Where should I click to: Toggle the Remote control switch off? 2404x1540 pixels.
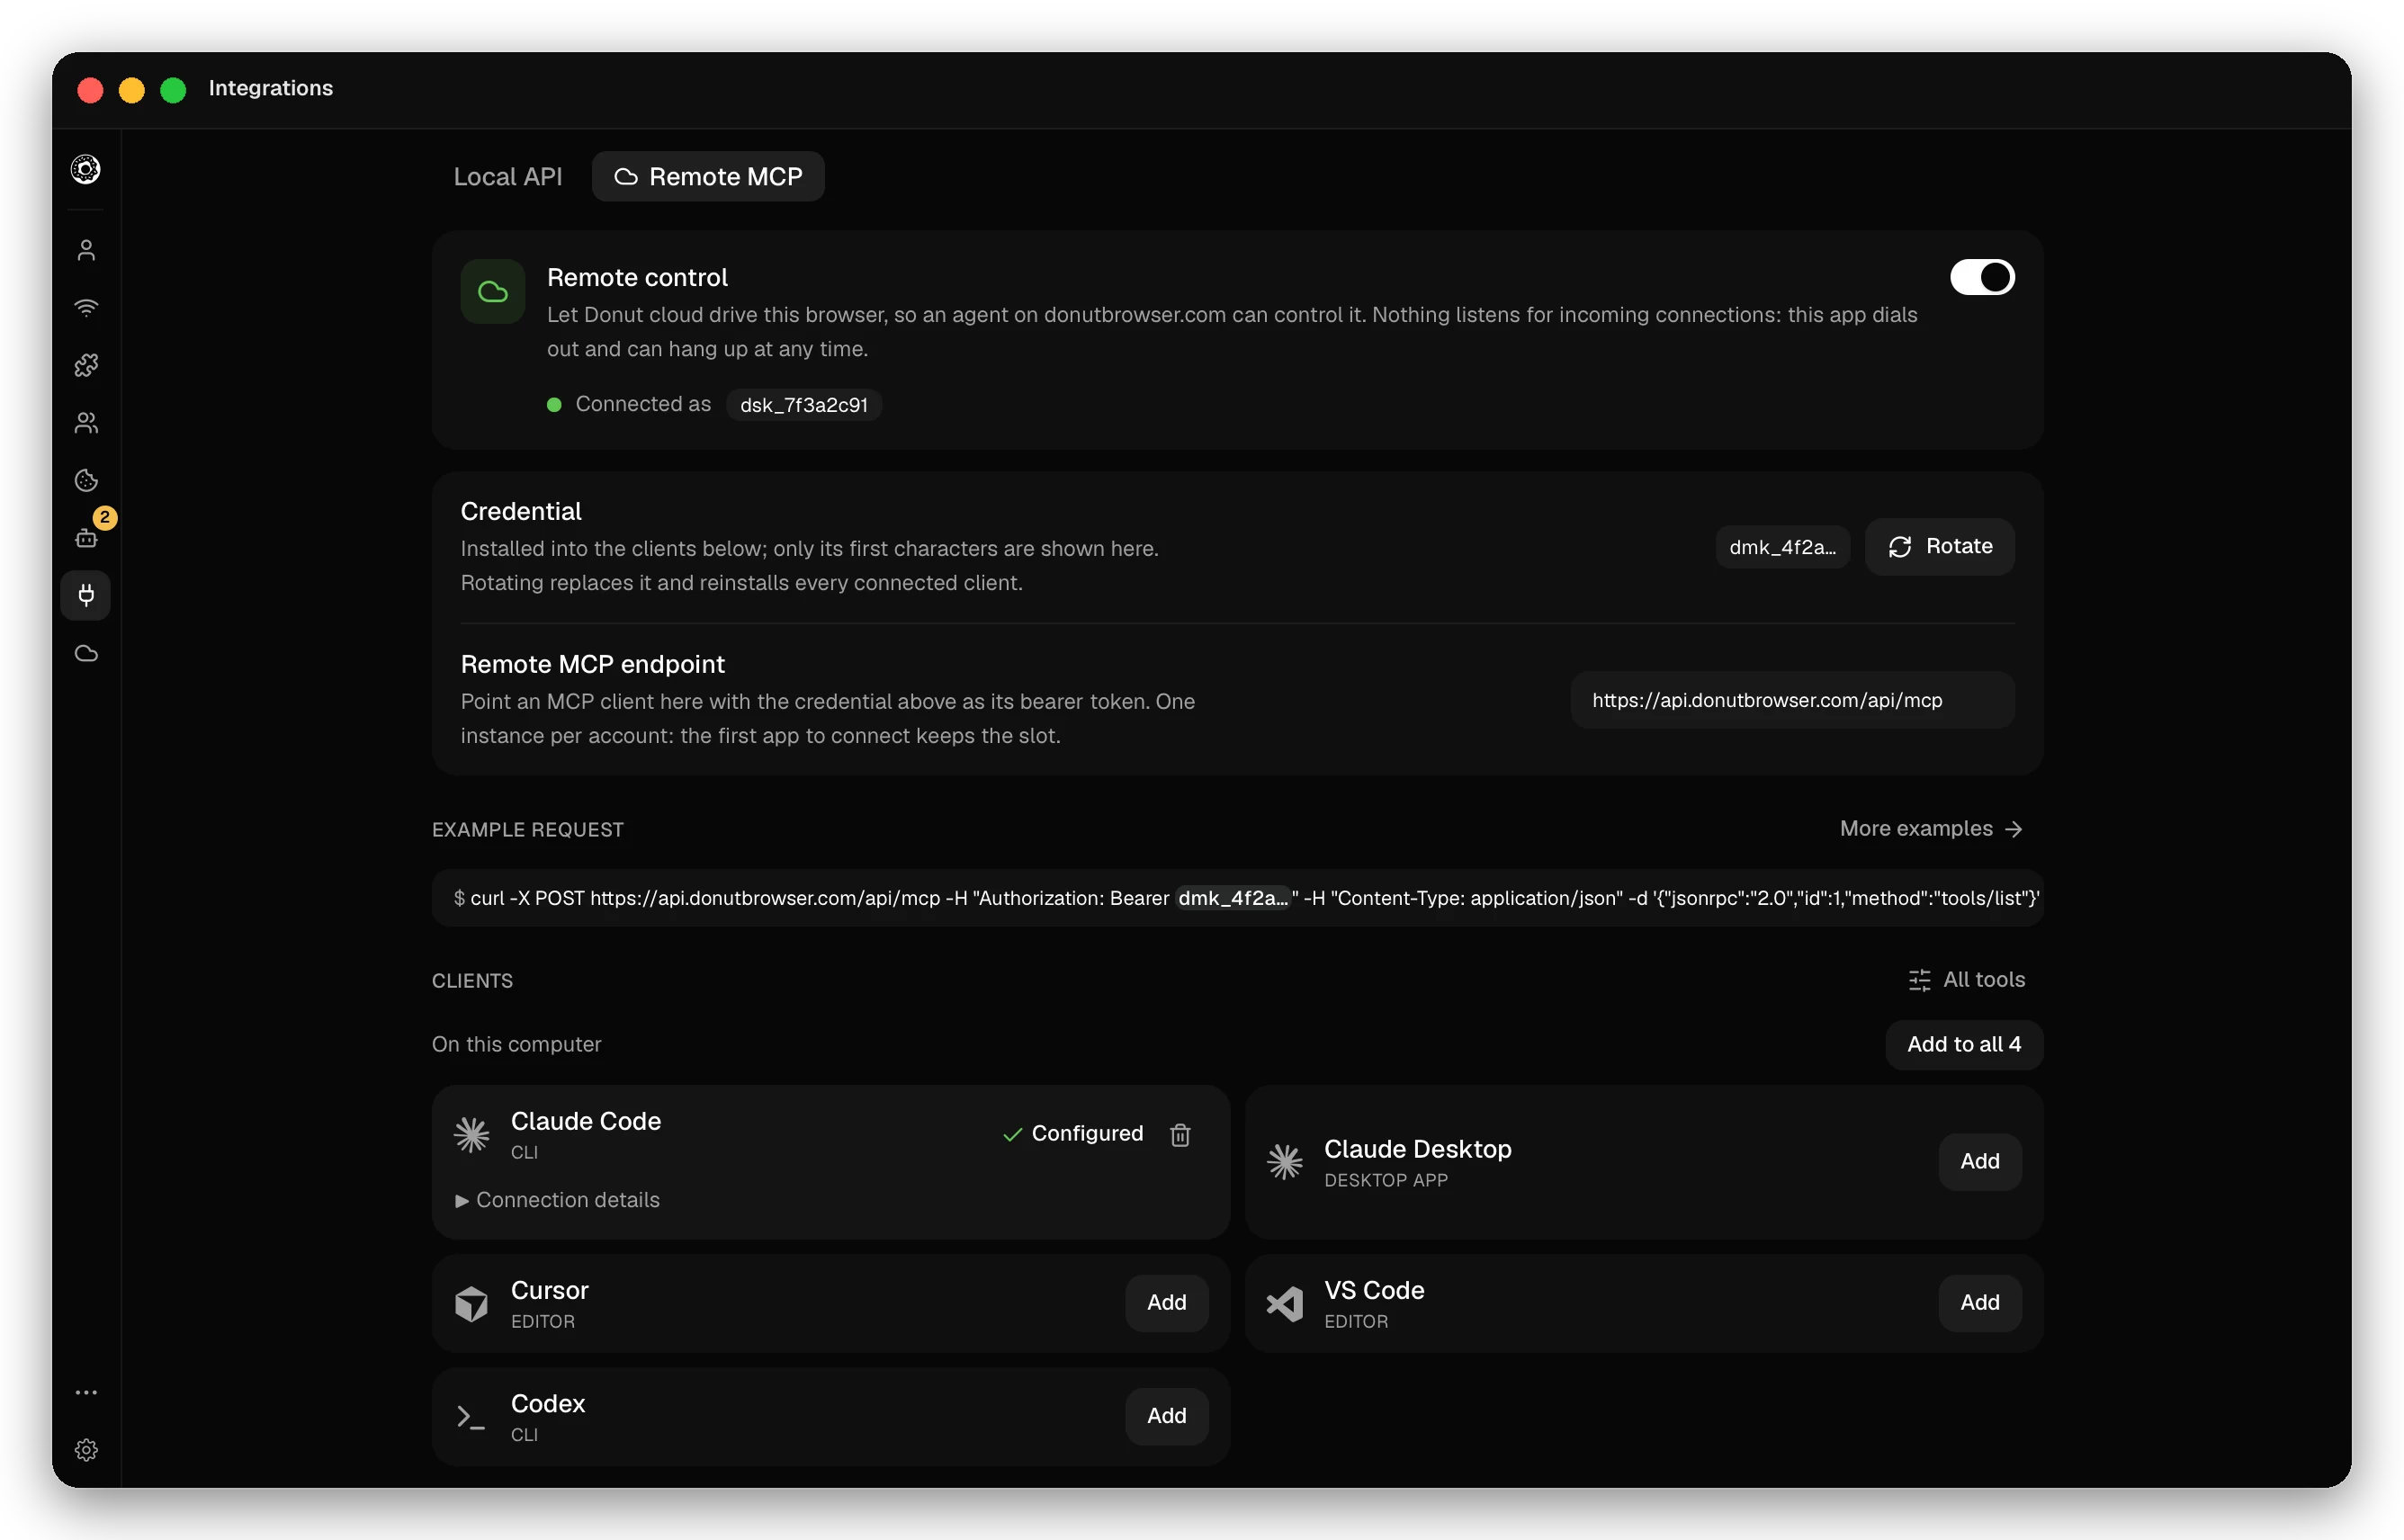(x=1981, y=277)
